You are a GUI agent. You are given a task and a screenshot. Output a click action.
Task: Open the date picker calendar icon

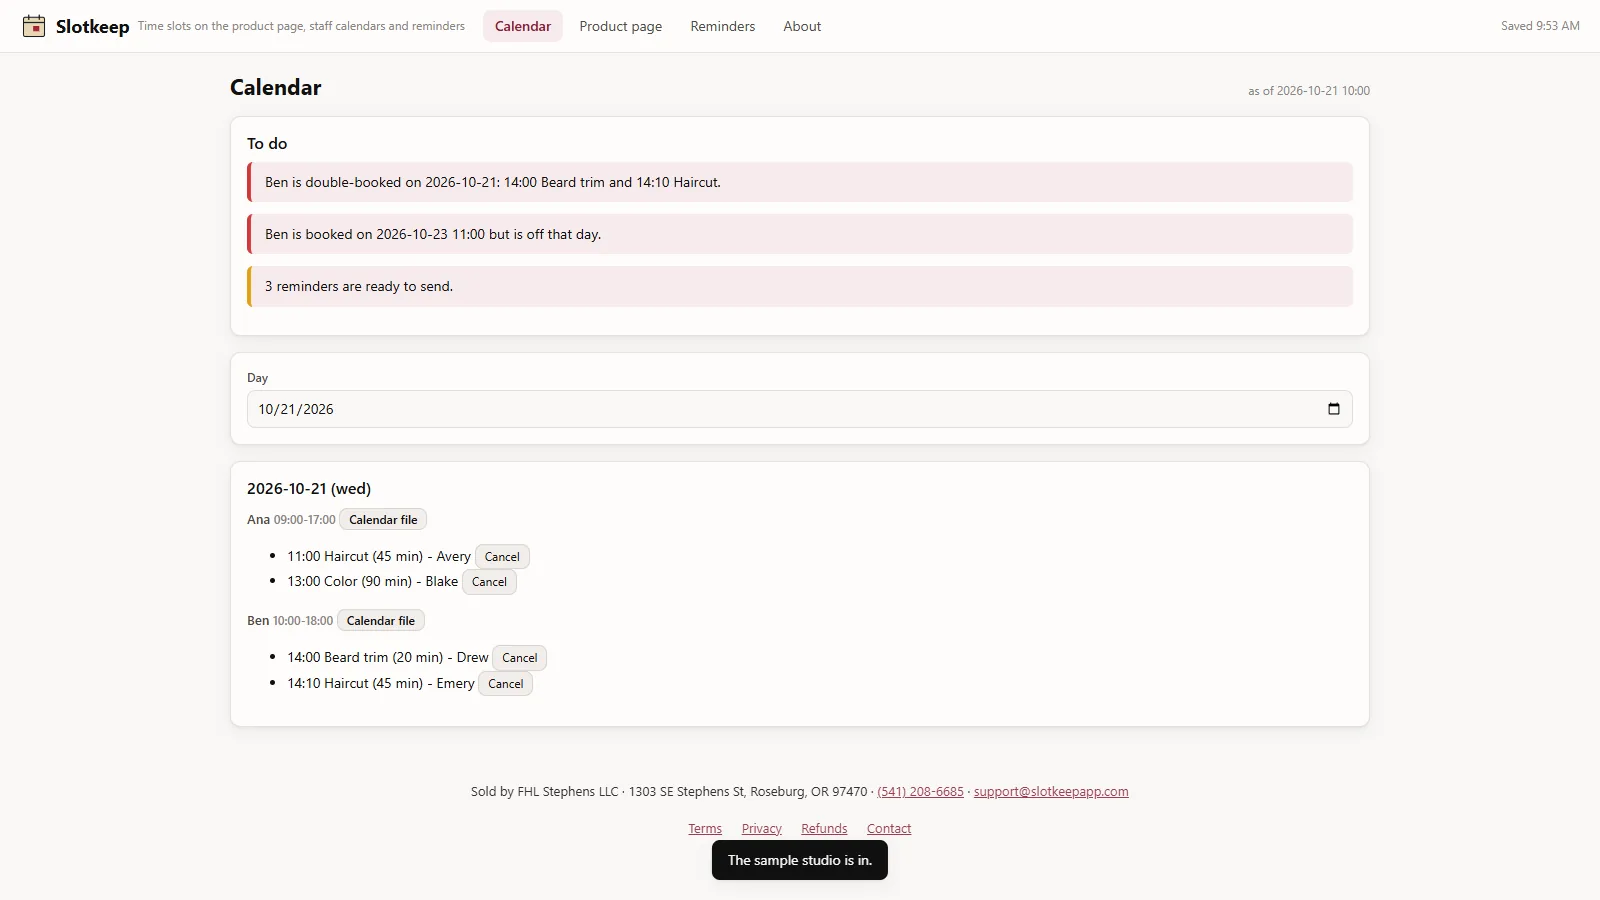(1333, 409)
